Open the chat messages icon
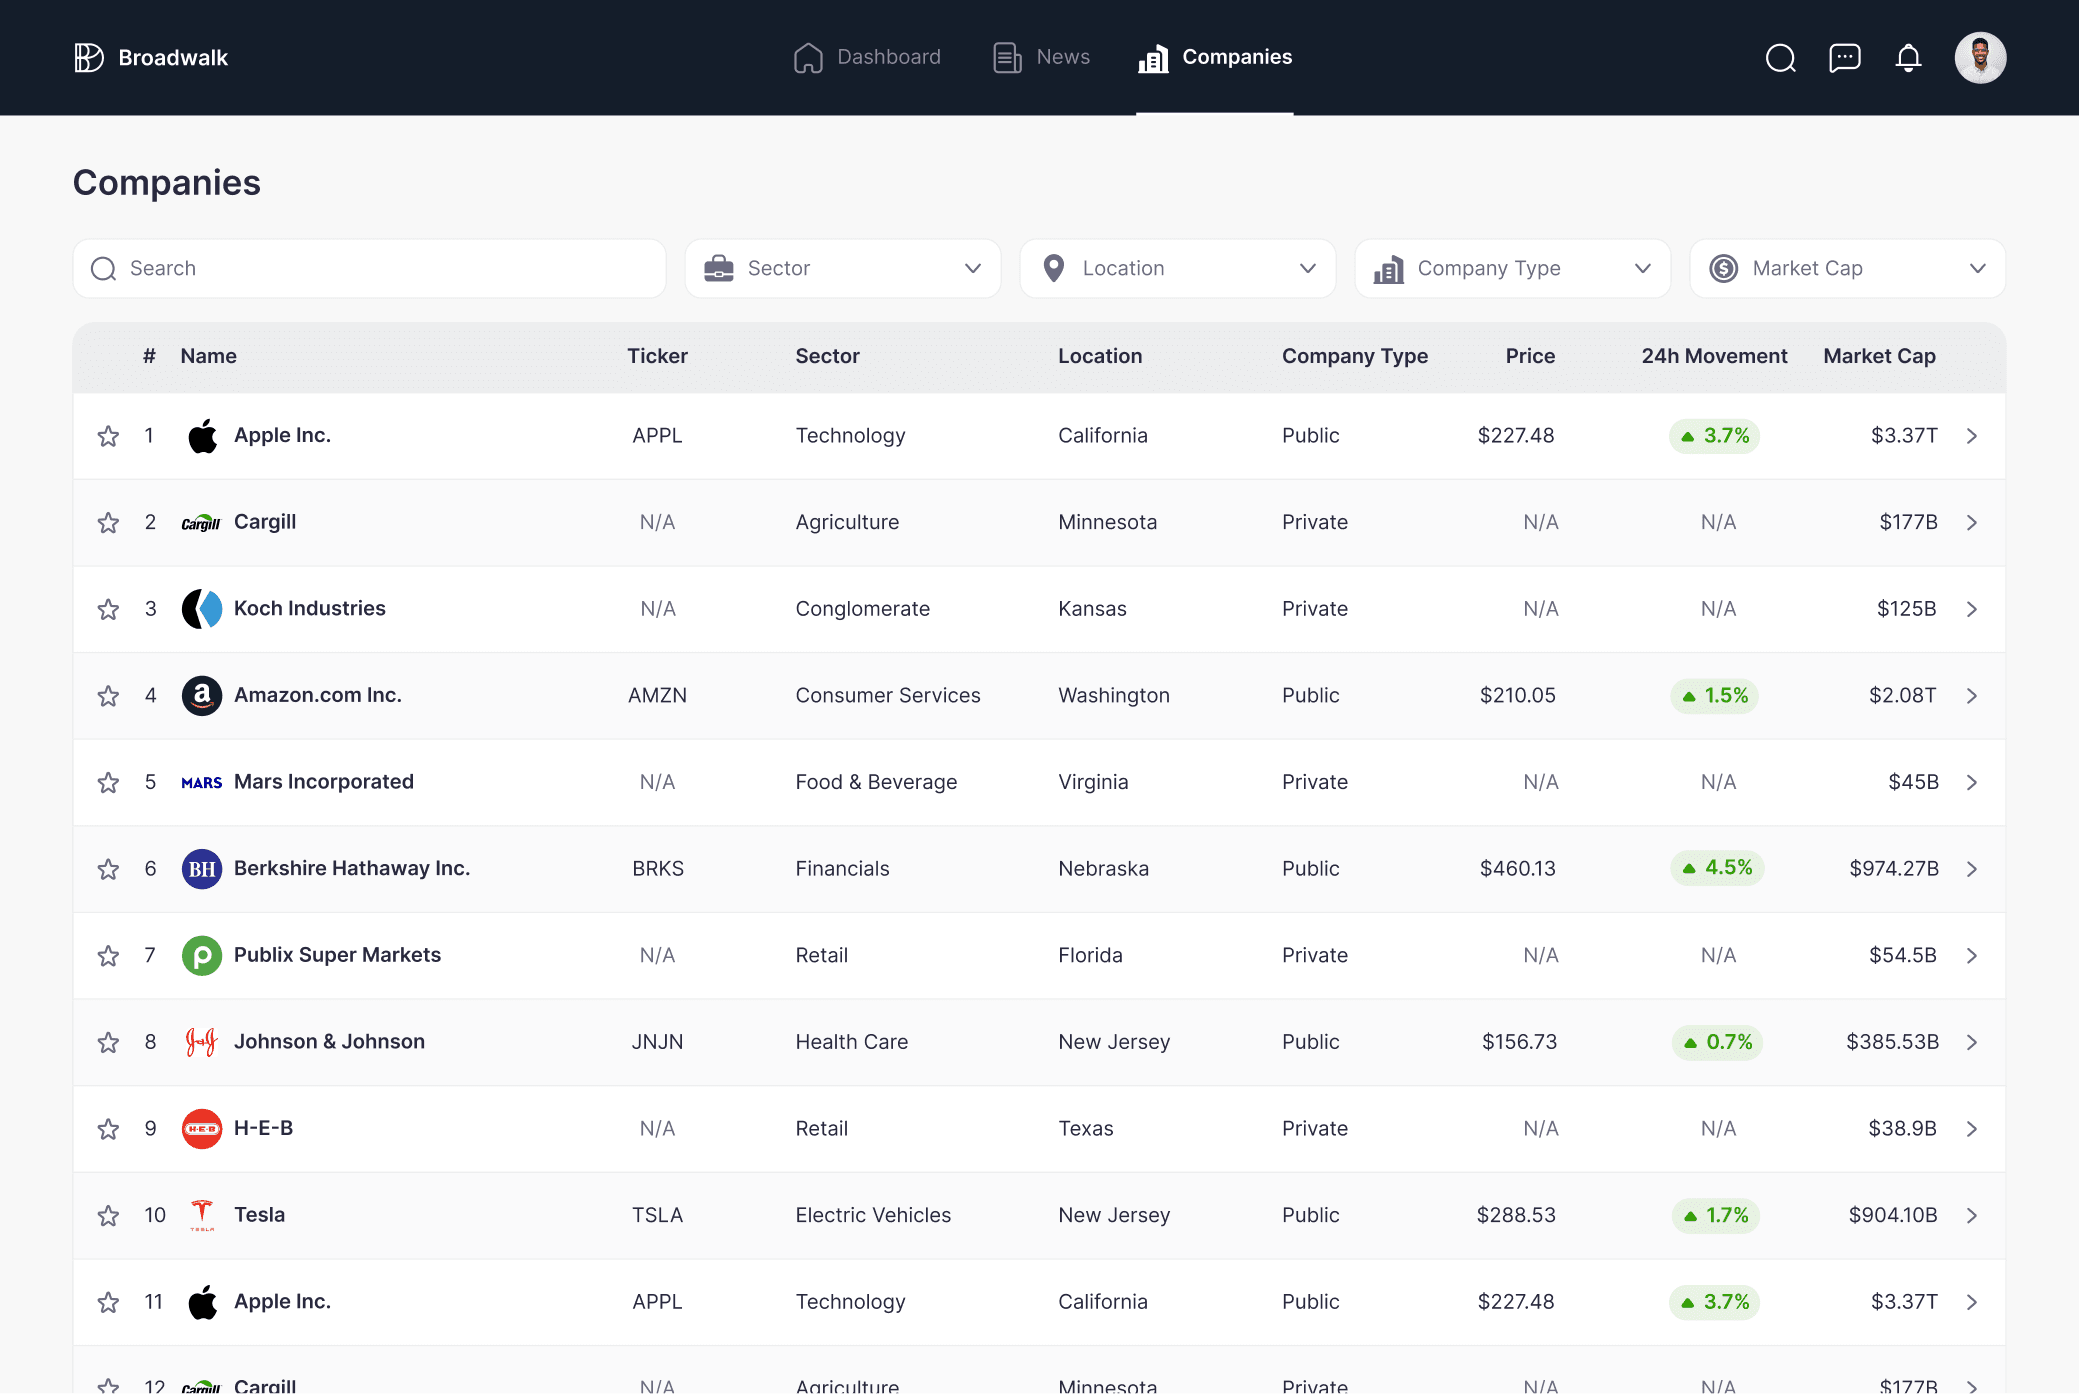The width and height of the screenshot is (2079, 1394). point(1844,58)
